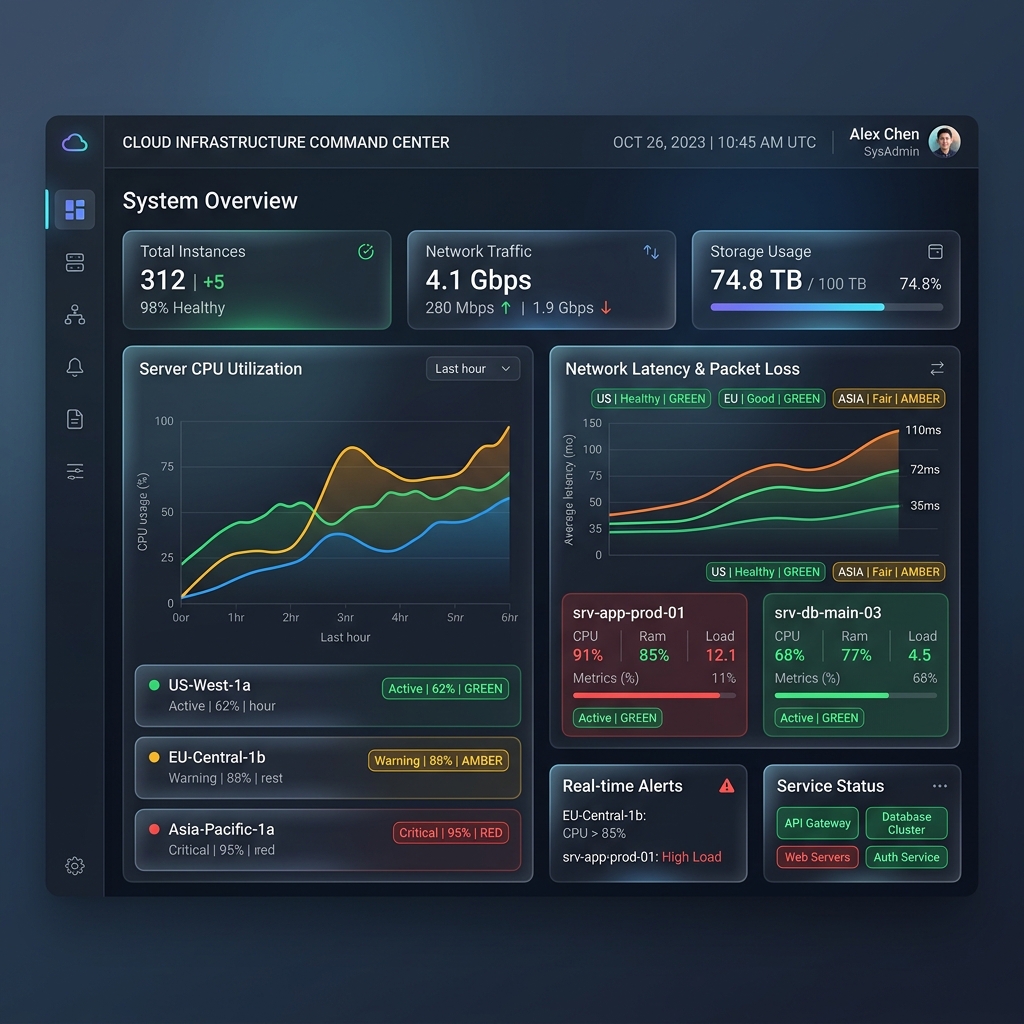Select the Auth Service button
The height and width of the screenshot is (1024, 1024).
tap(906, 857)
